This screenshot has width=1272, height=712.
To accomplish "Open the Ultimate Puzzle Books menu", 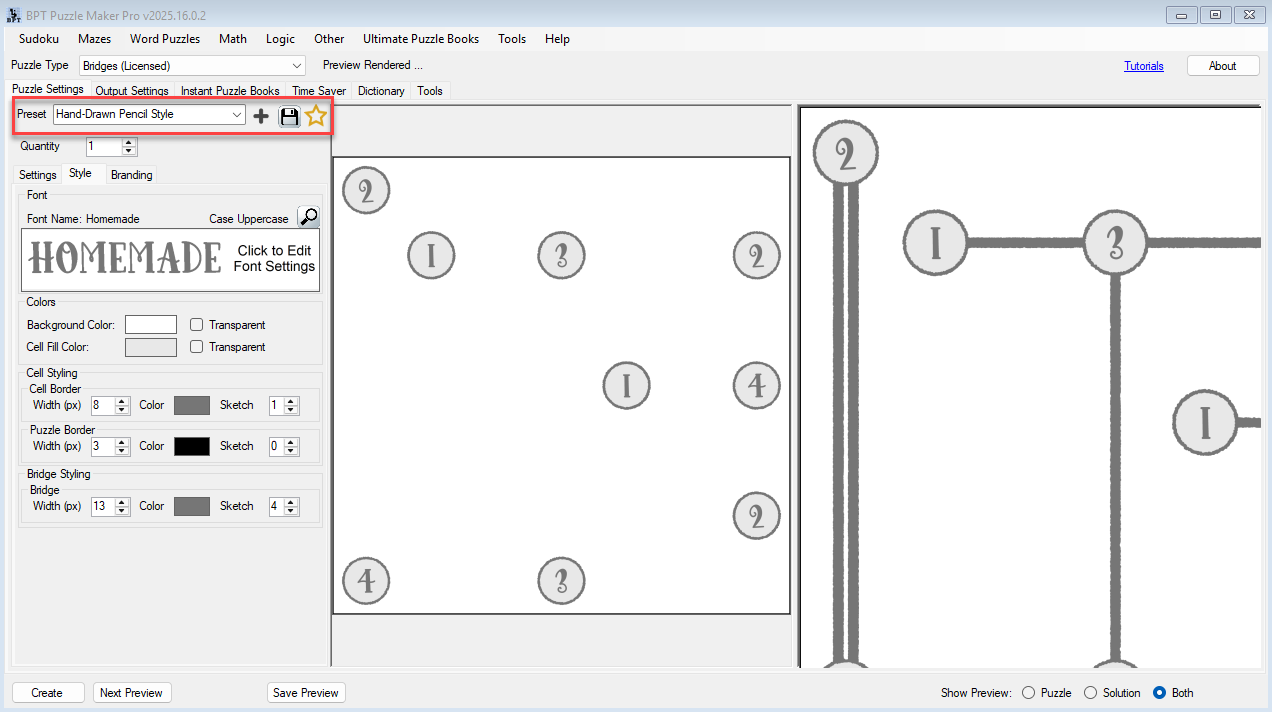I will [420, 39].
